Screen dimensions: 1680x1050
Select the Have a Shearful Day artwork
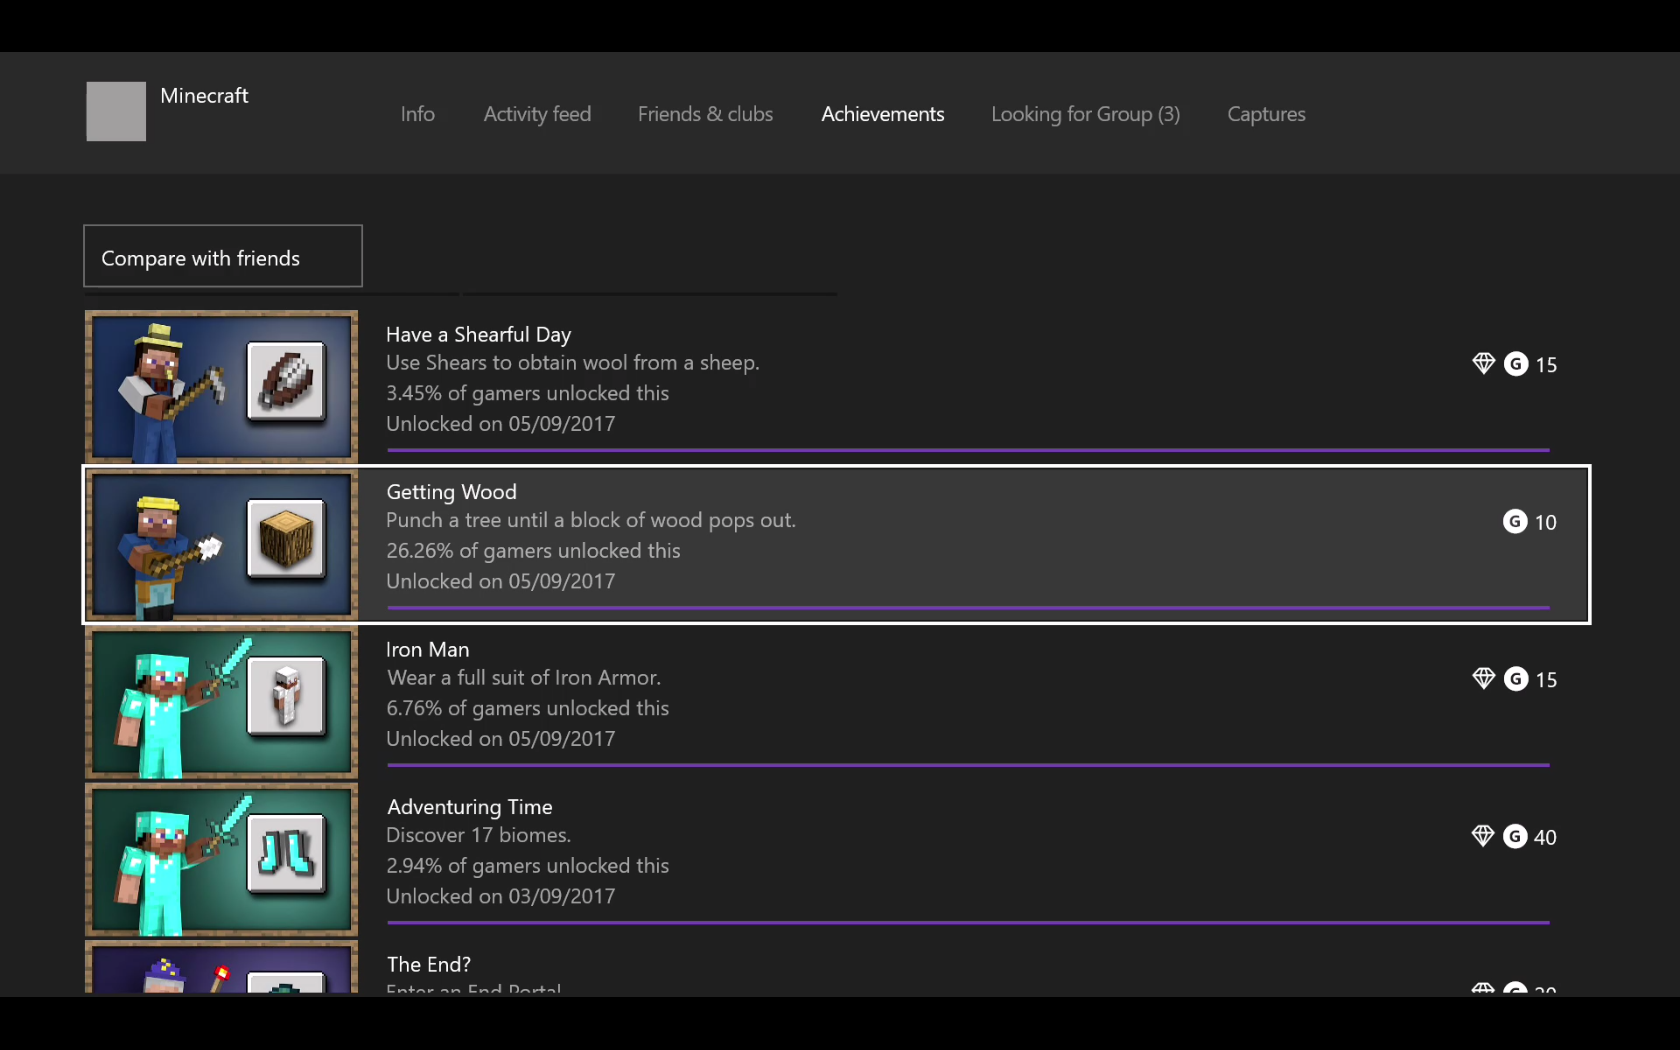pos(221,387)
